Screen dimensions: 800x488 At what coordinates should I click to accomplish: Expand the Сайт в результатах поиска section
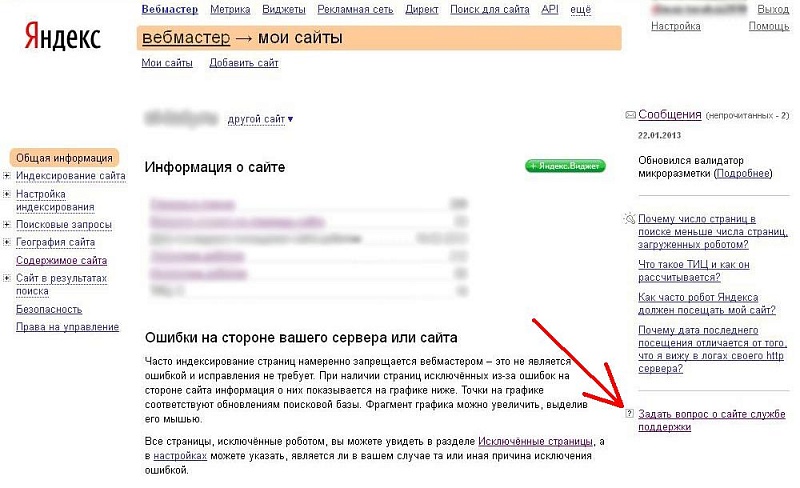coord(7,278)
